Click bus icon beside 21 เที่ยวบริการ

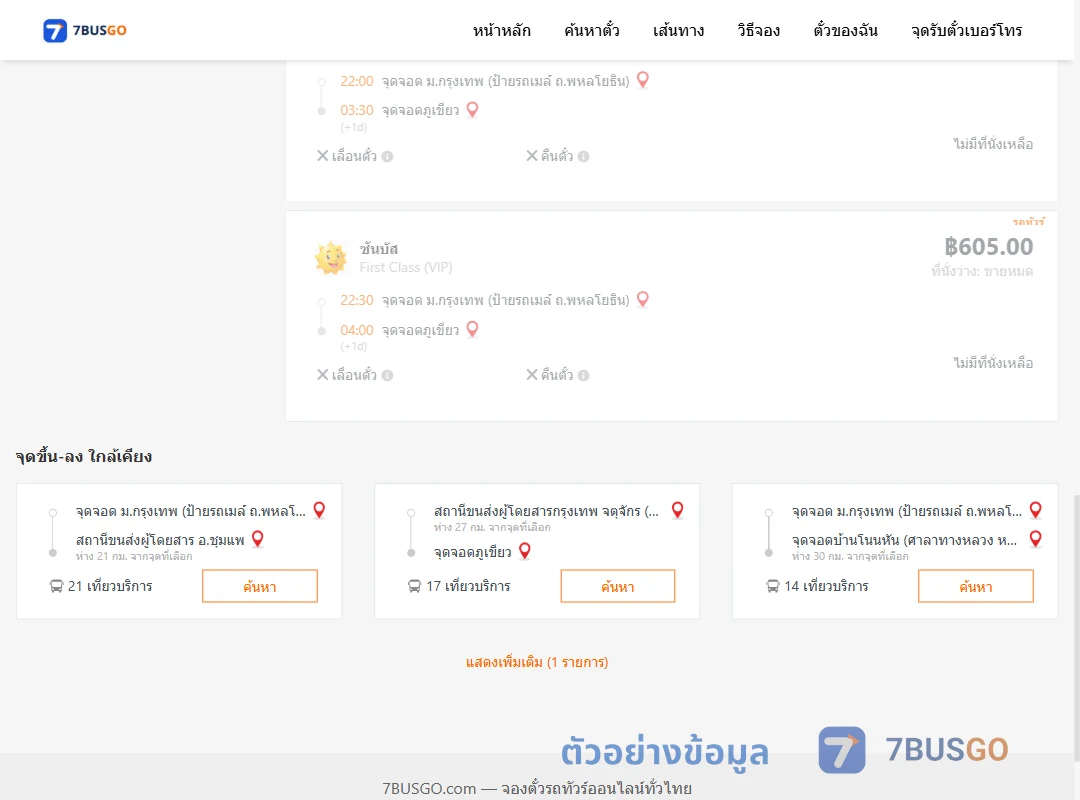56,586
